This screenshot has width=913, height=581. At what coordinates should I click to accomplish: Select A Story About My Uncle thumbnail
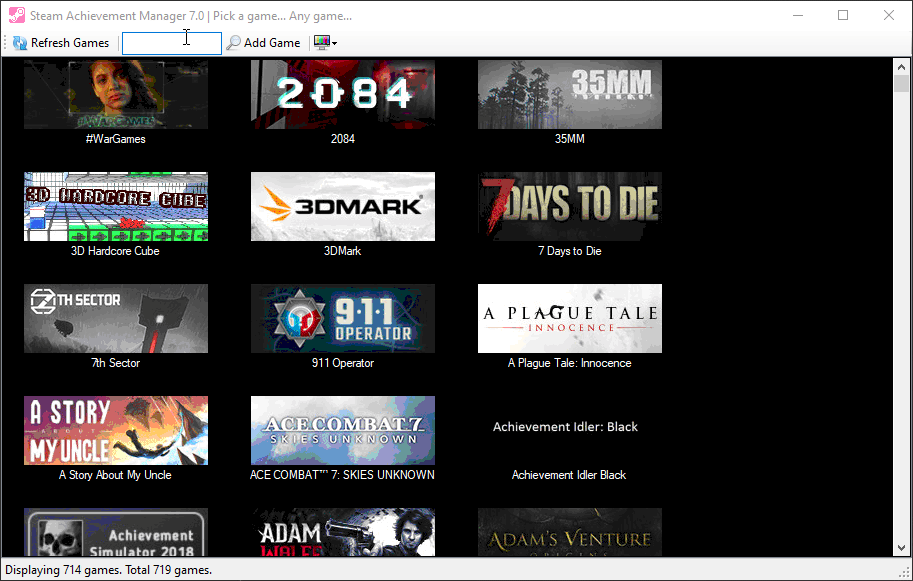116,430
